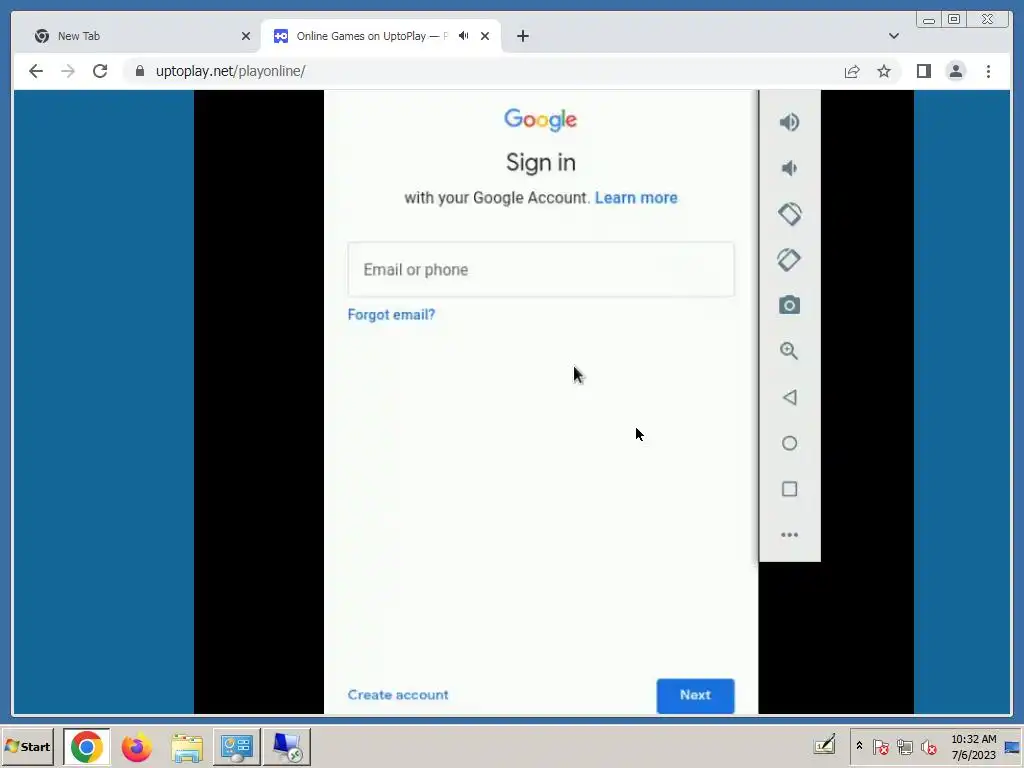
Task: Click the address bar URL uptoplay.net/playonline/
Action: [x=231, y=71]
